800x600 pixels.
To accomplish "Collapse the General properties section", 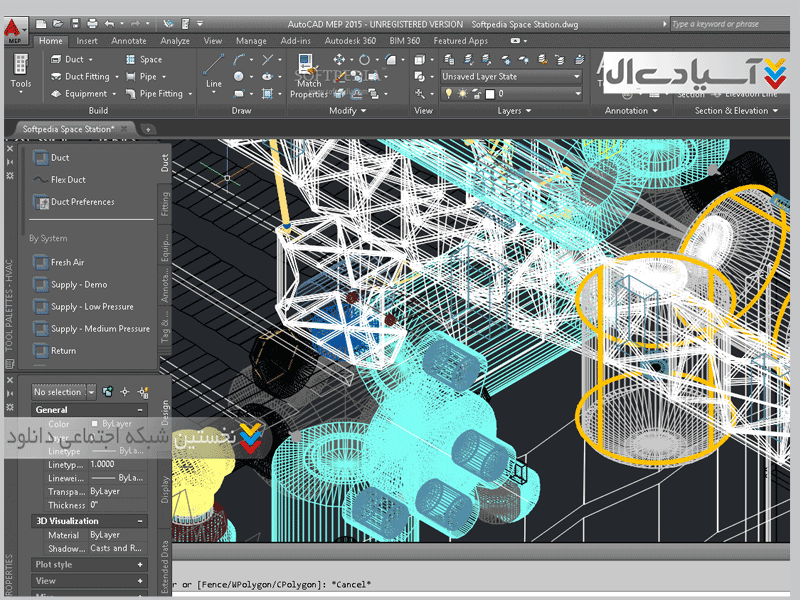I will point(139,410).
